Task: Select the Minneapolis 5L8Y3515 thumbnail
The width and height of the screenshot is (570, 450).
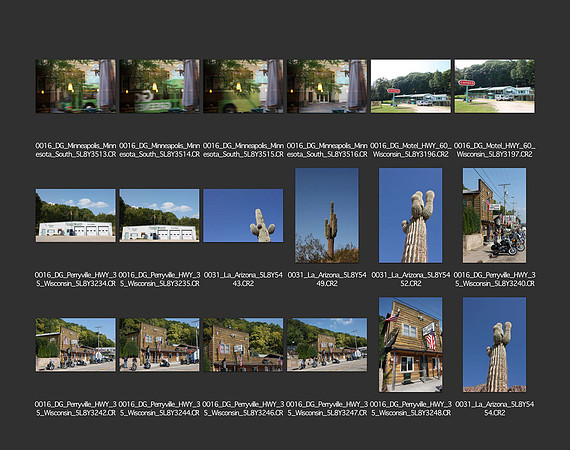Action: (243, 87)
